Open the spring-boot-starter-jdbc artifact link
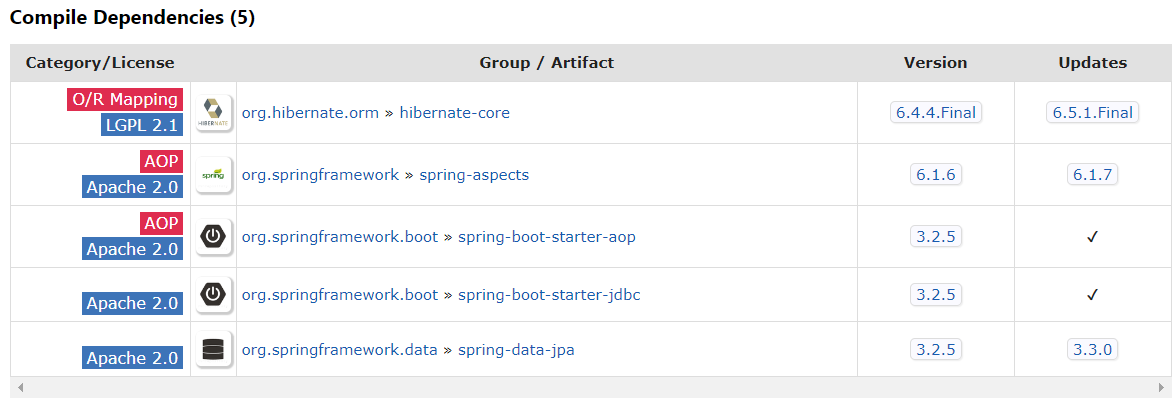 pos(549,295)
